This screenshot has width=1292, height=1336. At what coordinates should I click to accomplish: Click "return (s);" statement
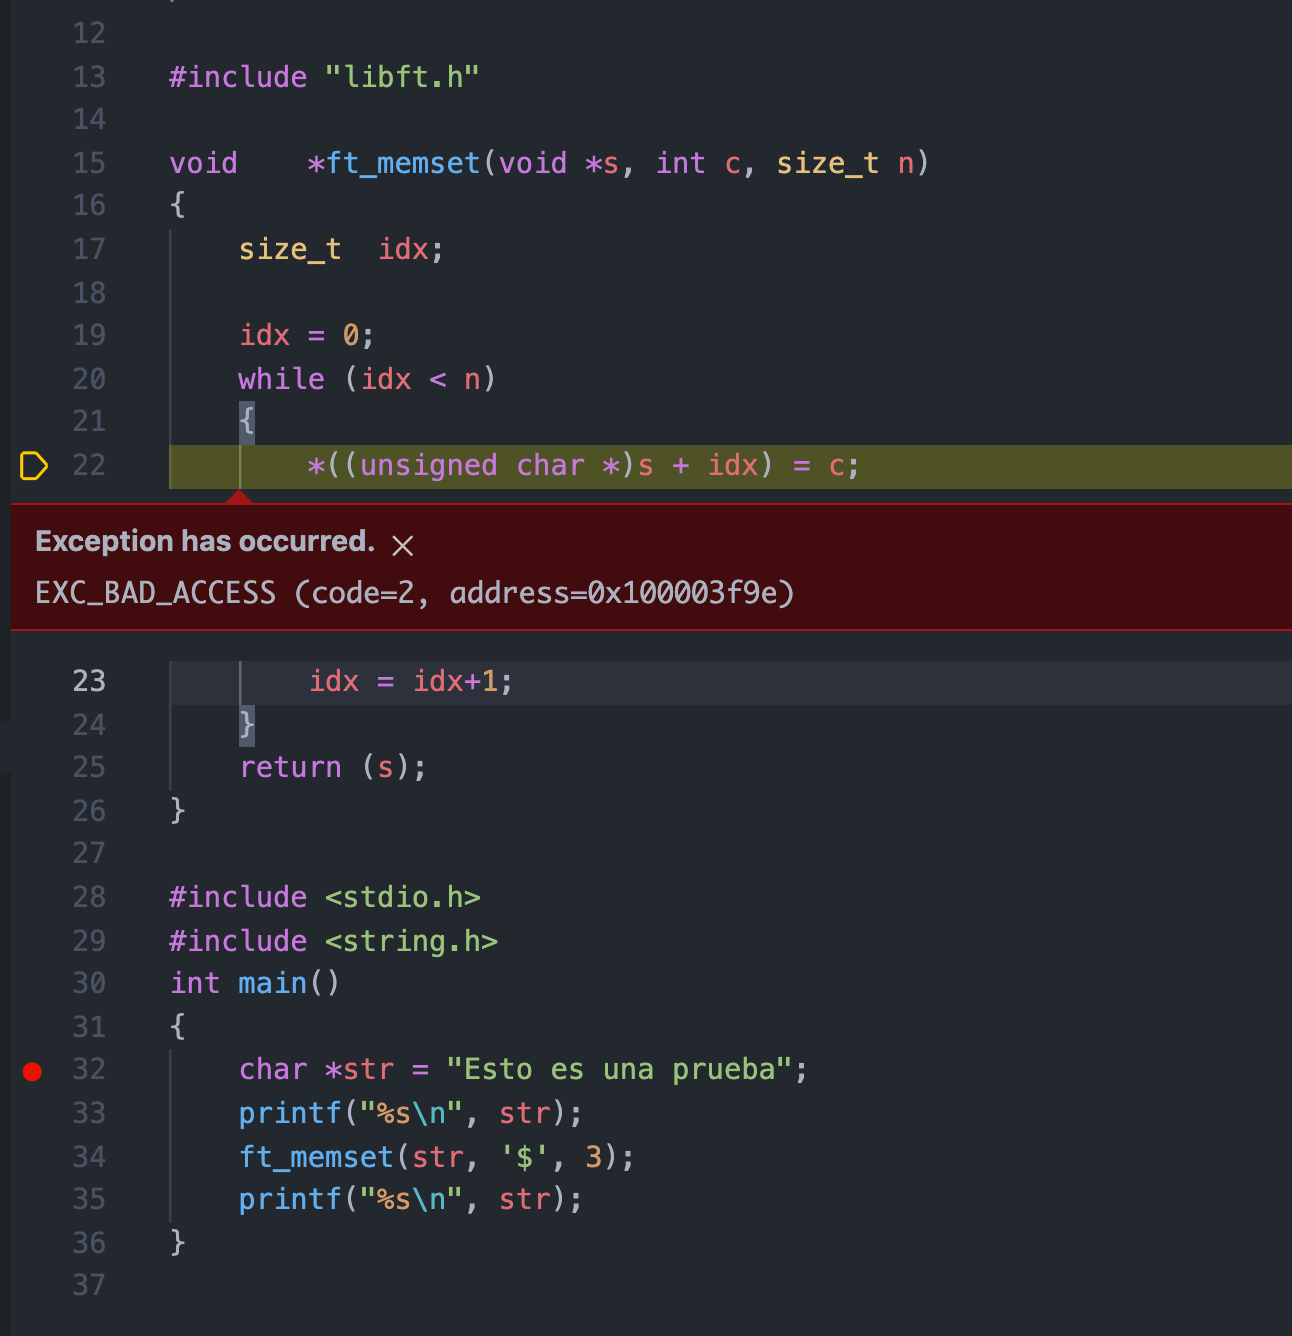click(333, 767)
